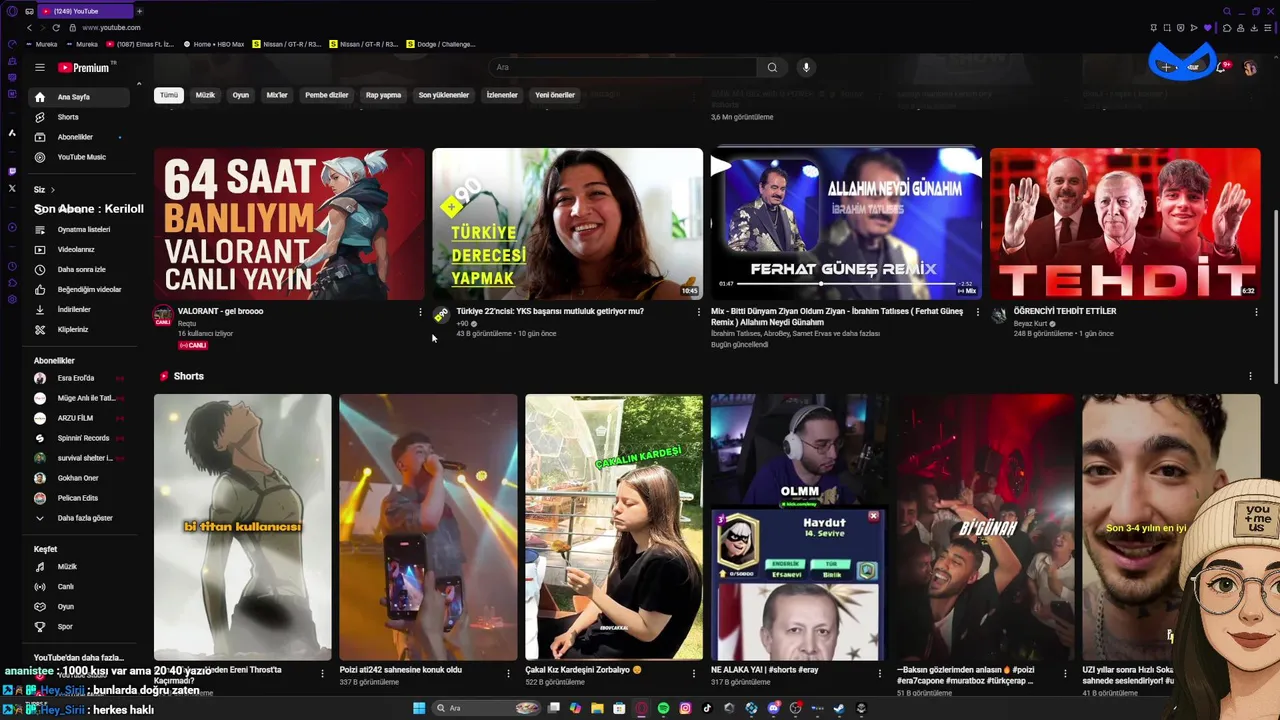Select the Müzik filter chip
The image size is (1280, 720).
(205, 95)
